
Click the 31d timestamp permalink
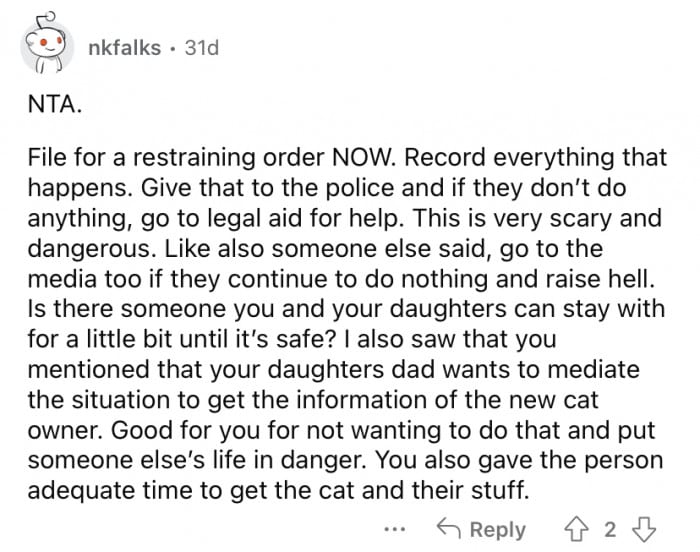tap(202, 48)
